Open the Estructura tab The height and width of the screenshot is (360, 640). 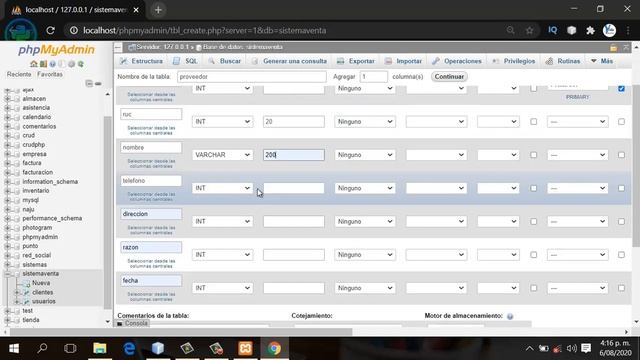pos(141,61)
